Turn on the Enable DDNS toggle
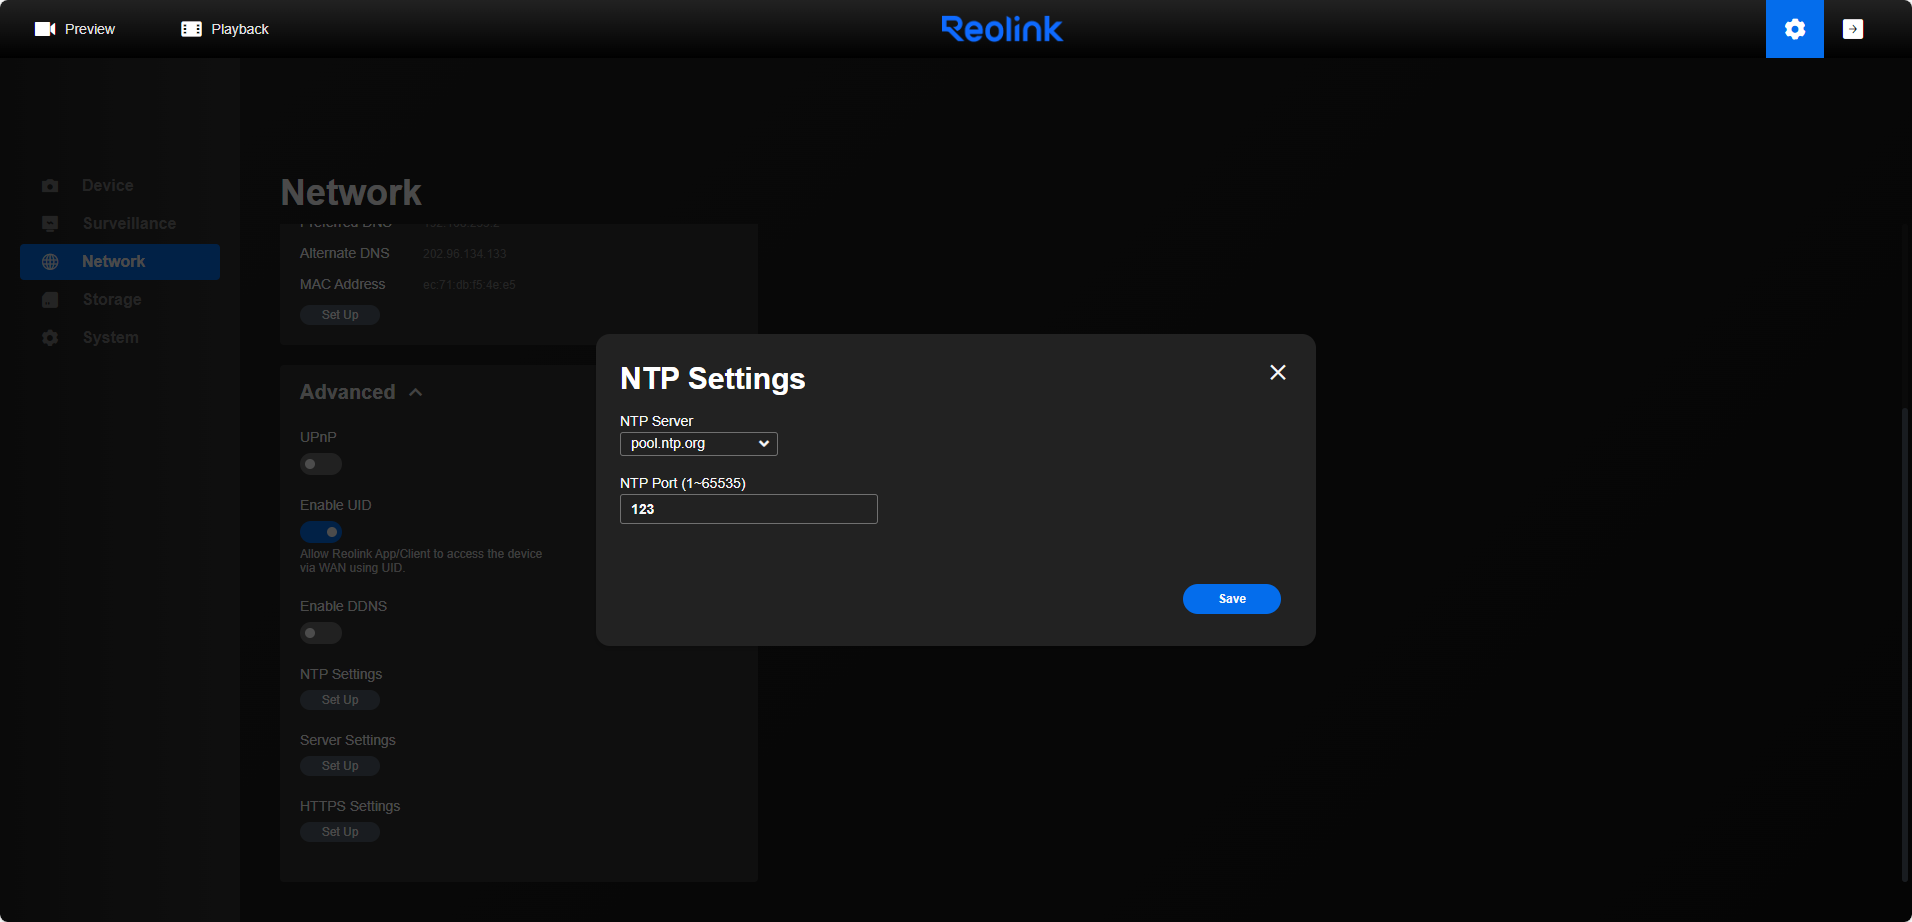Screen dimensions: 1912x922 320,633
